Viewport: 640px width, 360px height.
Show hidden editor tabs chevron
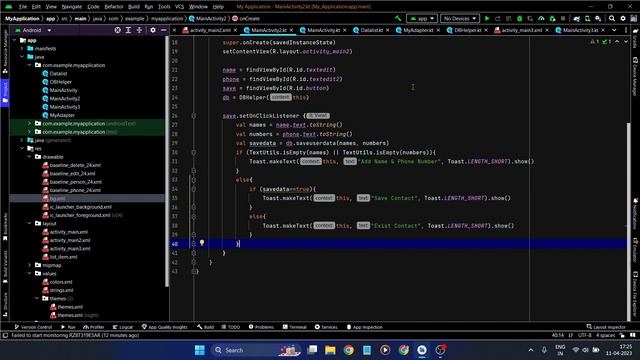coord(614,30)
